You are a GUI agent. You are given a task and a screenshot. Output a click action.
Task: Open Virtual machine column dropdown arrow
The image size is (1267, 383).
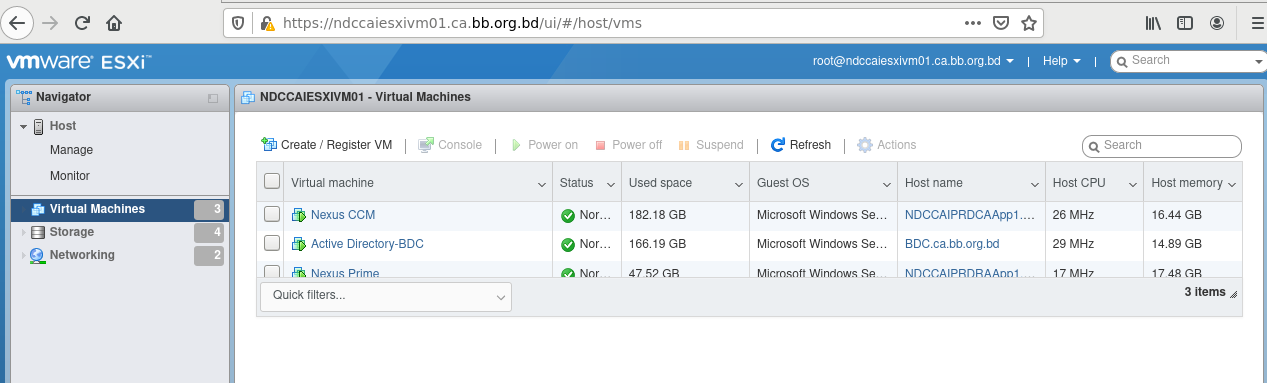click(541, 185)
